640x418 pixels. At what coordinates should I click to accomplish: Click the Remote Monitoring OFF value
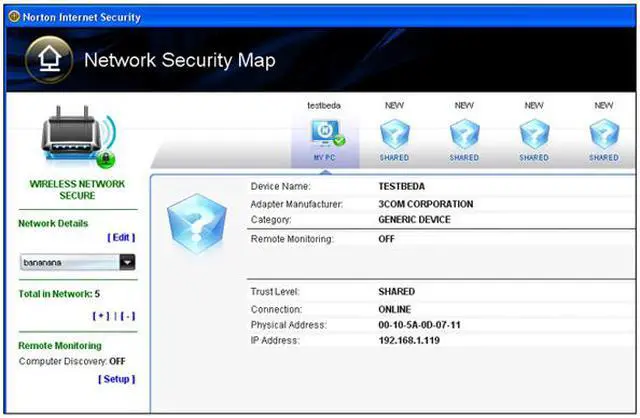tap(387, 240)
